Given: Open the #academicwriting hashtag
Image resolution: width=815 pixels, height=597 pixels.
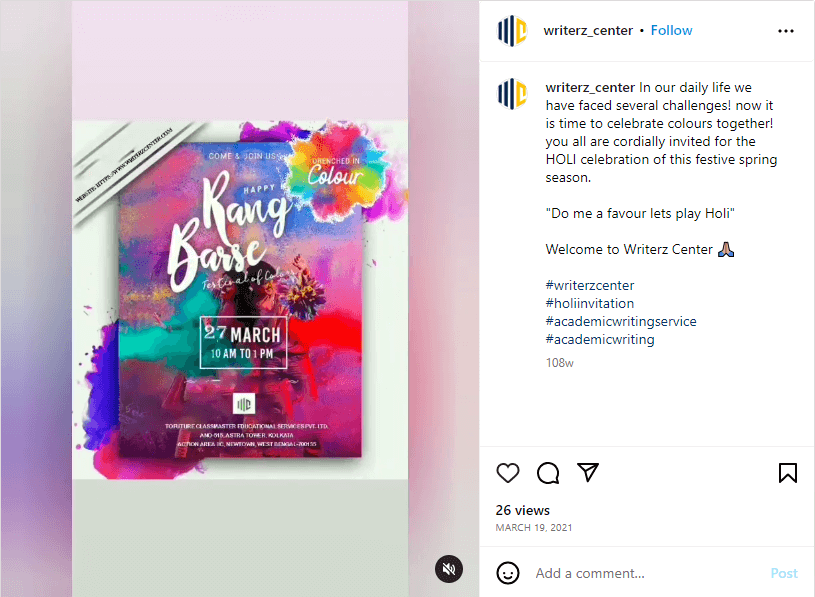Looking at the screenshot, I should click(x=600, y=340).
